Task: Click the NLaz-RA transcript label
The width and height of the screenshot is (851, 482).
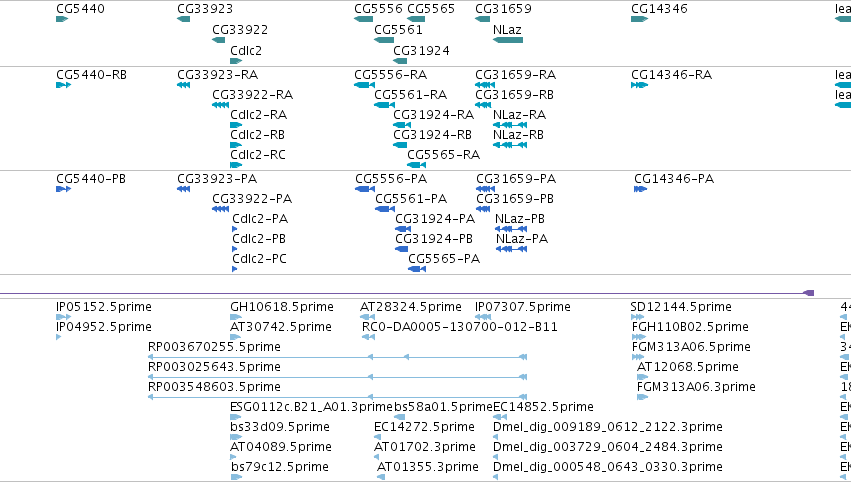Action: pyautogui.click(x=519, y=115)
